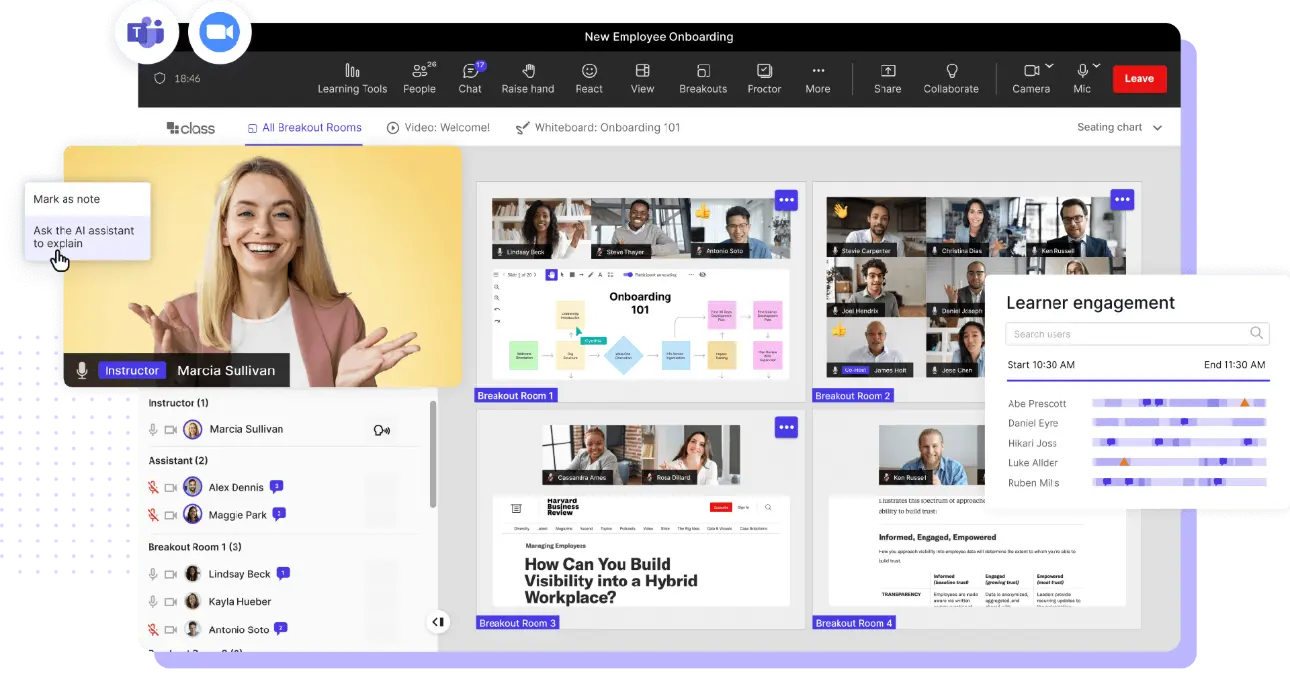The image size is (1290, 694).
Task: Open the Camera options chevron
Action: 1049,66
